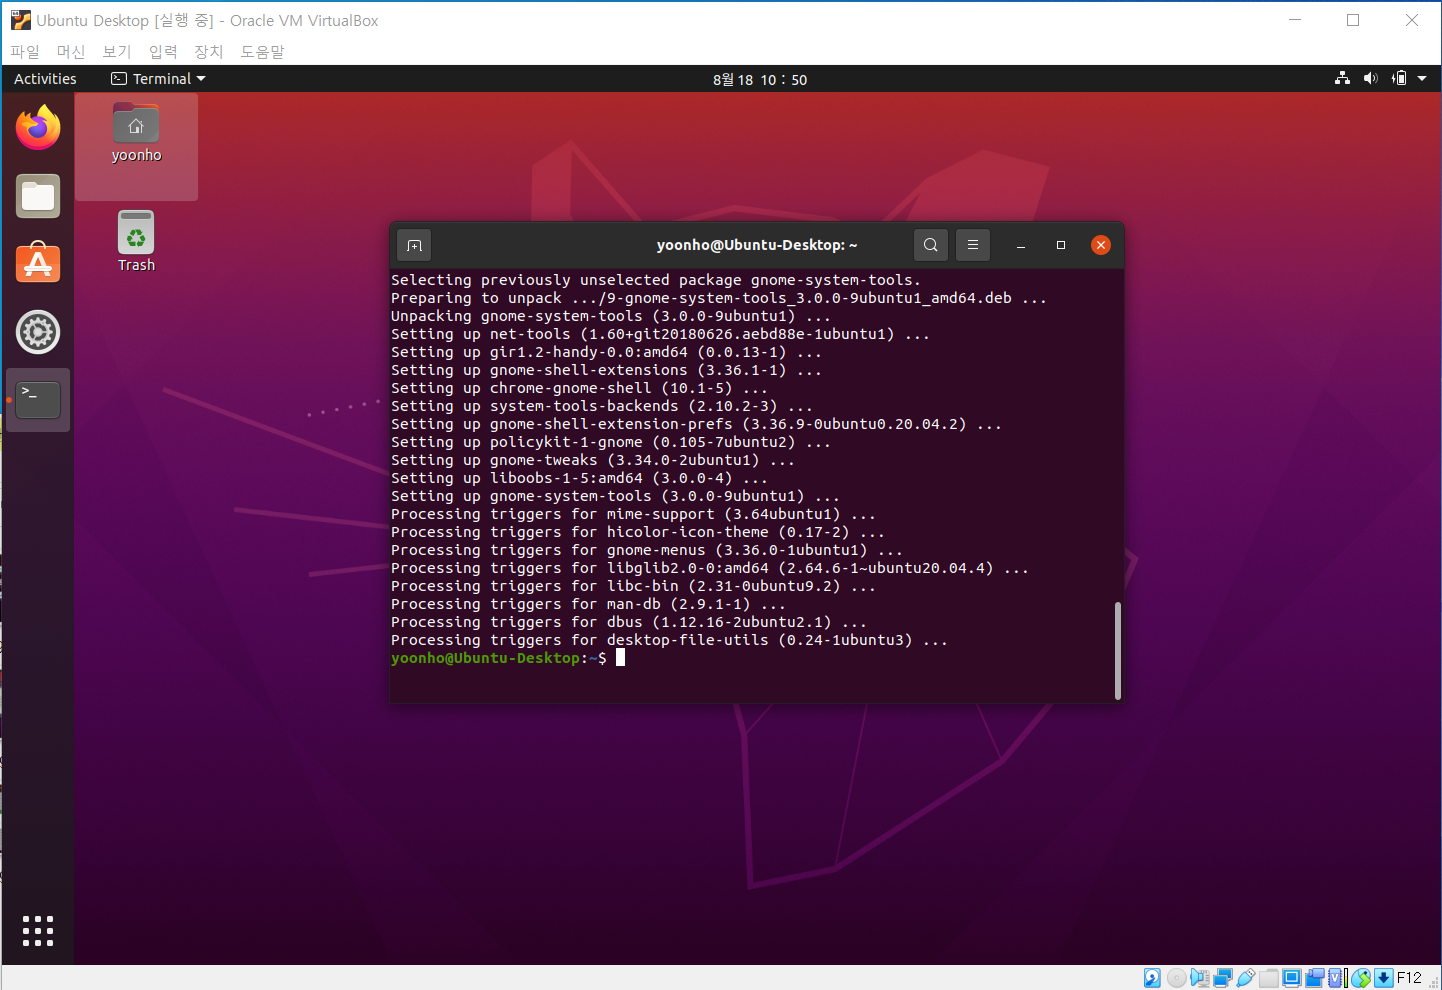Open the 보기 menu in VirtualBox
The image size is (1442, 990).
pyautogui.click(x=117, y=51)
